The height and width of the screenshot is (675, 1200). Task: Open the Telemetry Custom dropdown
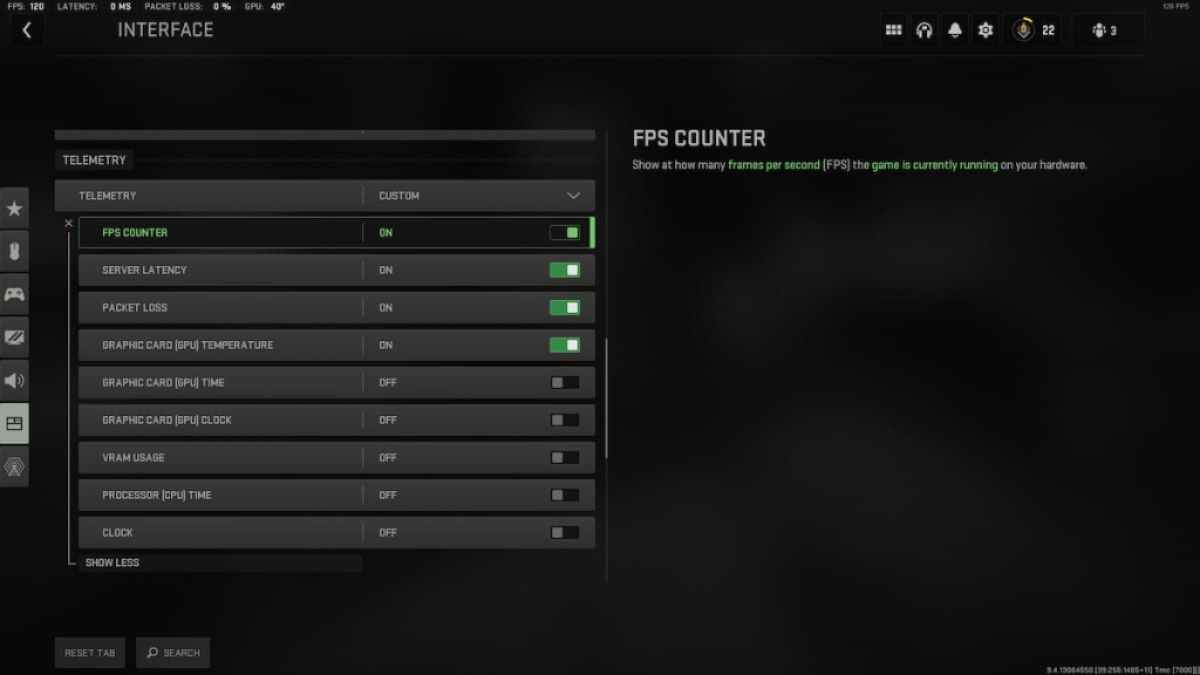[325, 196]
